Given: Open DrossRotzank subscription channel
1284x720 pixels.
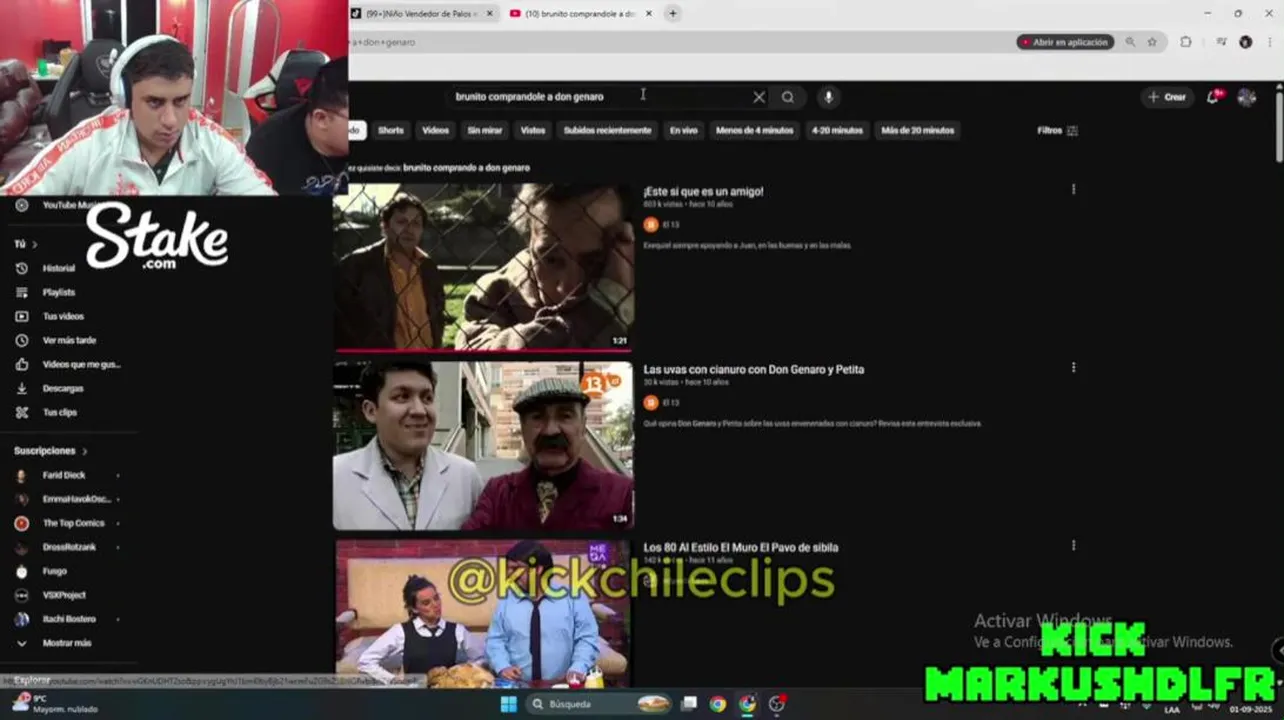Looking at the screenshot, I should point(70,547).
